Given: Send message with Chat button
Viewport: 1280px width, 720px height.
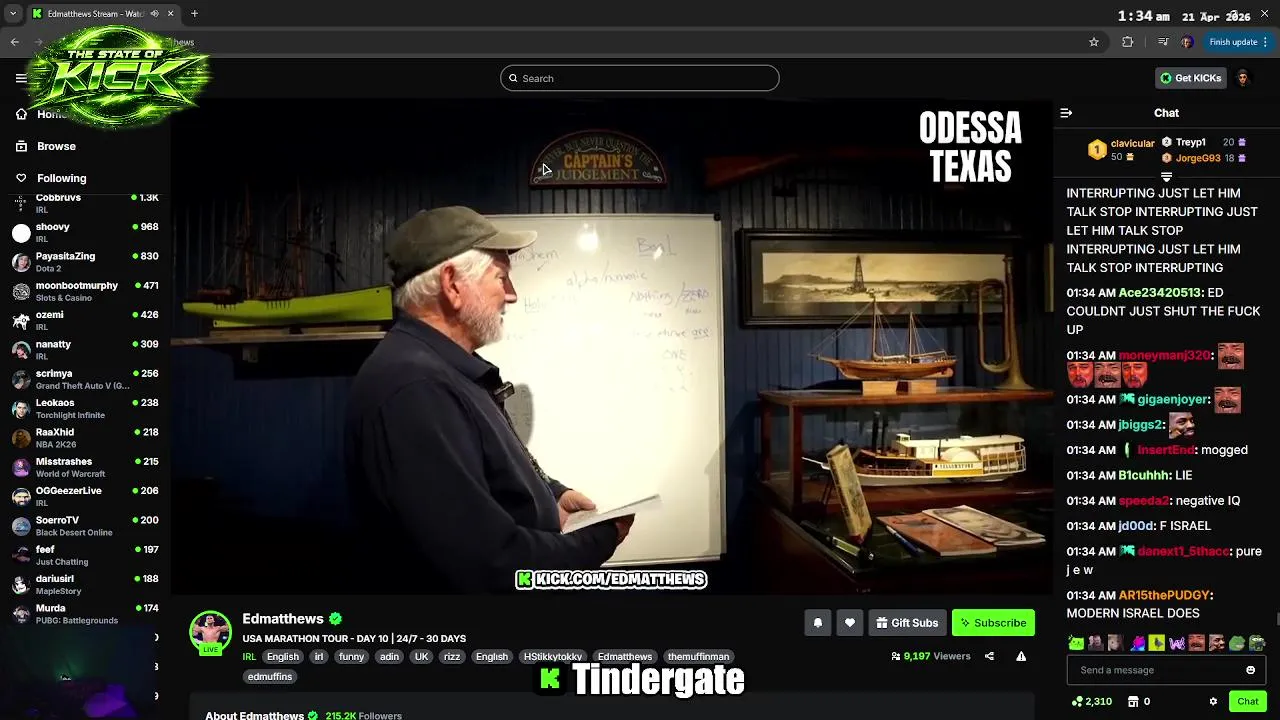Looking at the screenshot, I should tap(1248, 702).
